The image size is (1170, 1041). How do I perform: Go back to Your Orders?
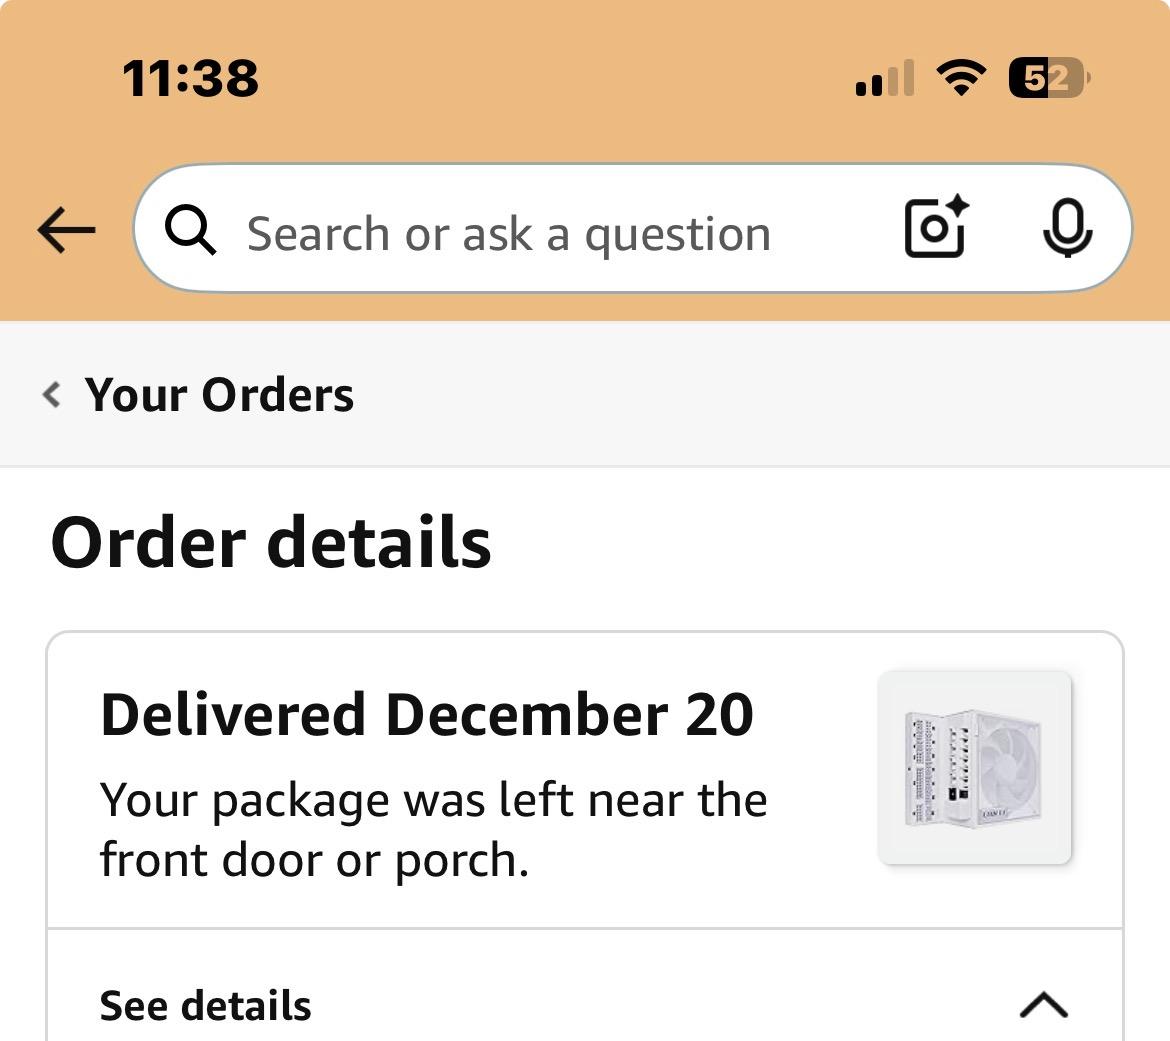pos(219,395)
